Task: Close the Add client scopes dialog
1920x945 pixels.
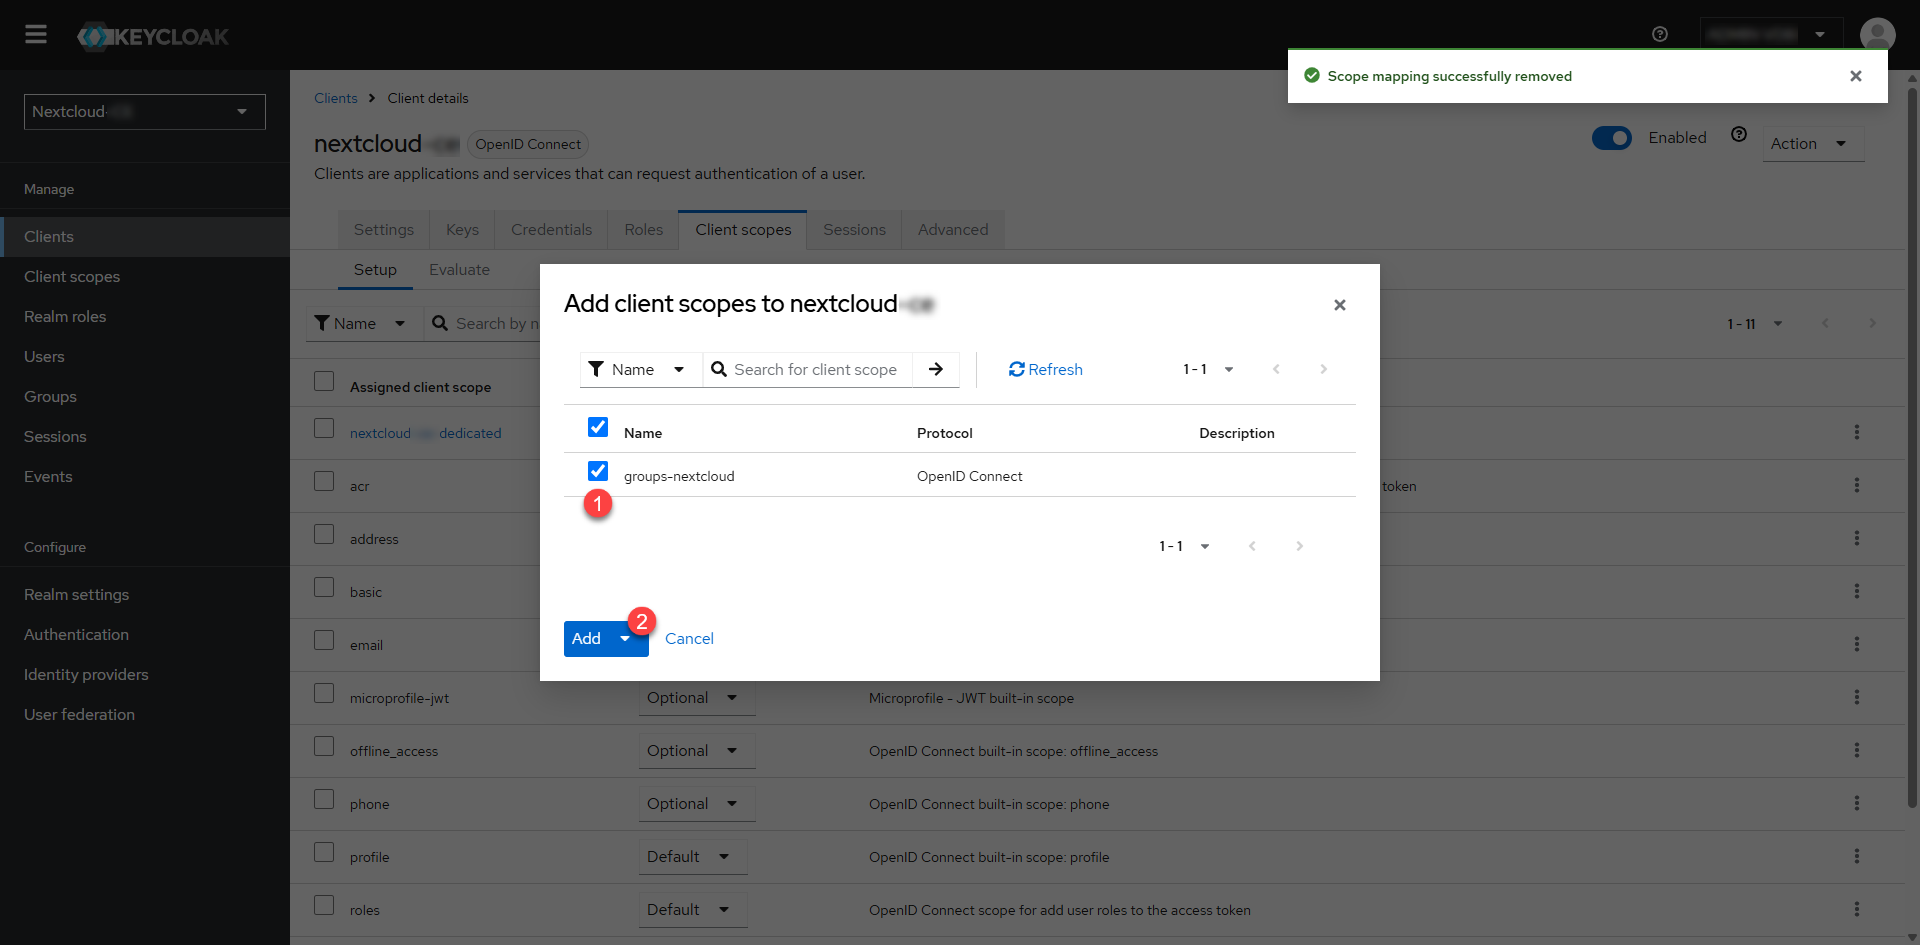Action: pos(1340,305)
